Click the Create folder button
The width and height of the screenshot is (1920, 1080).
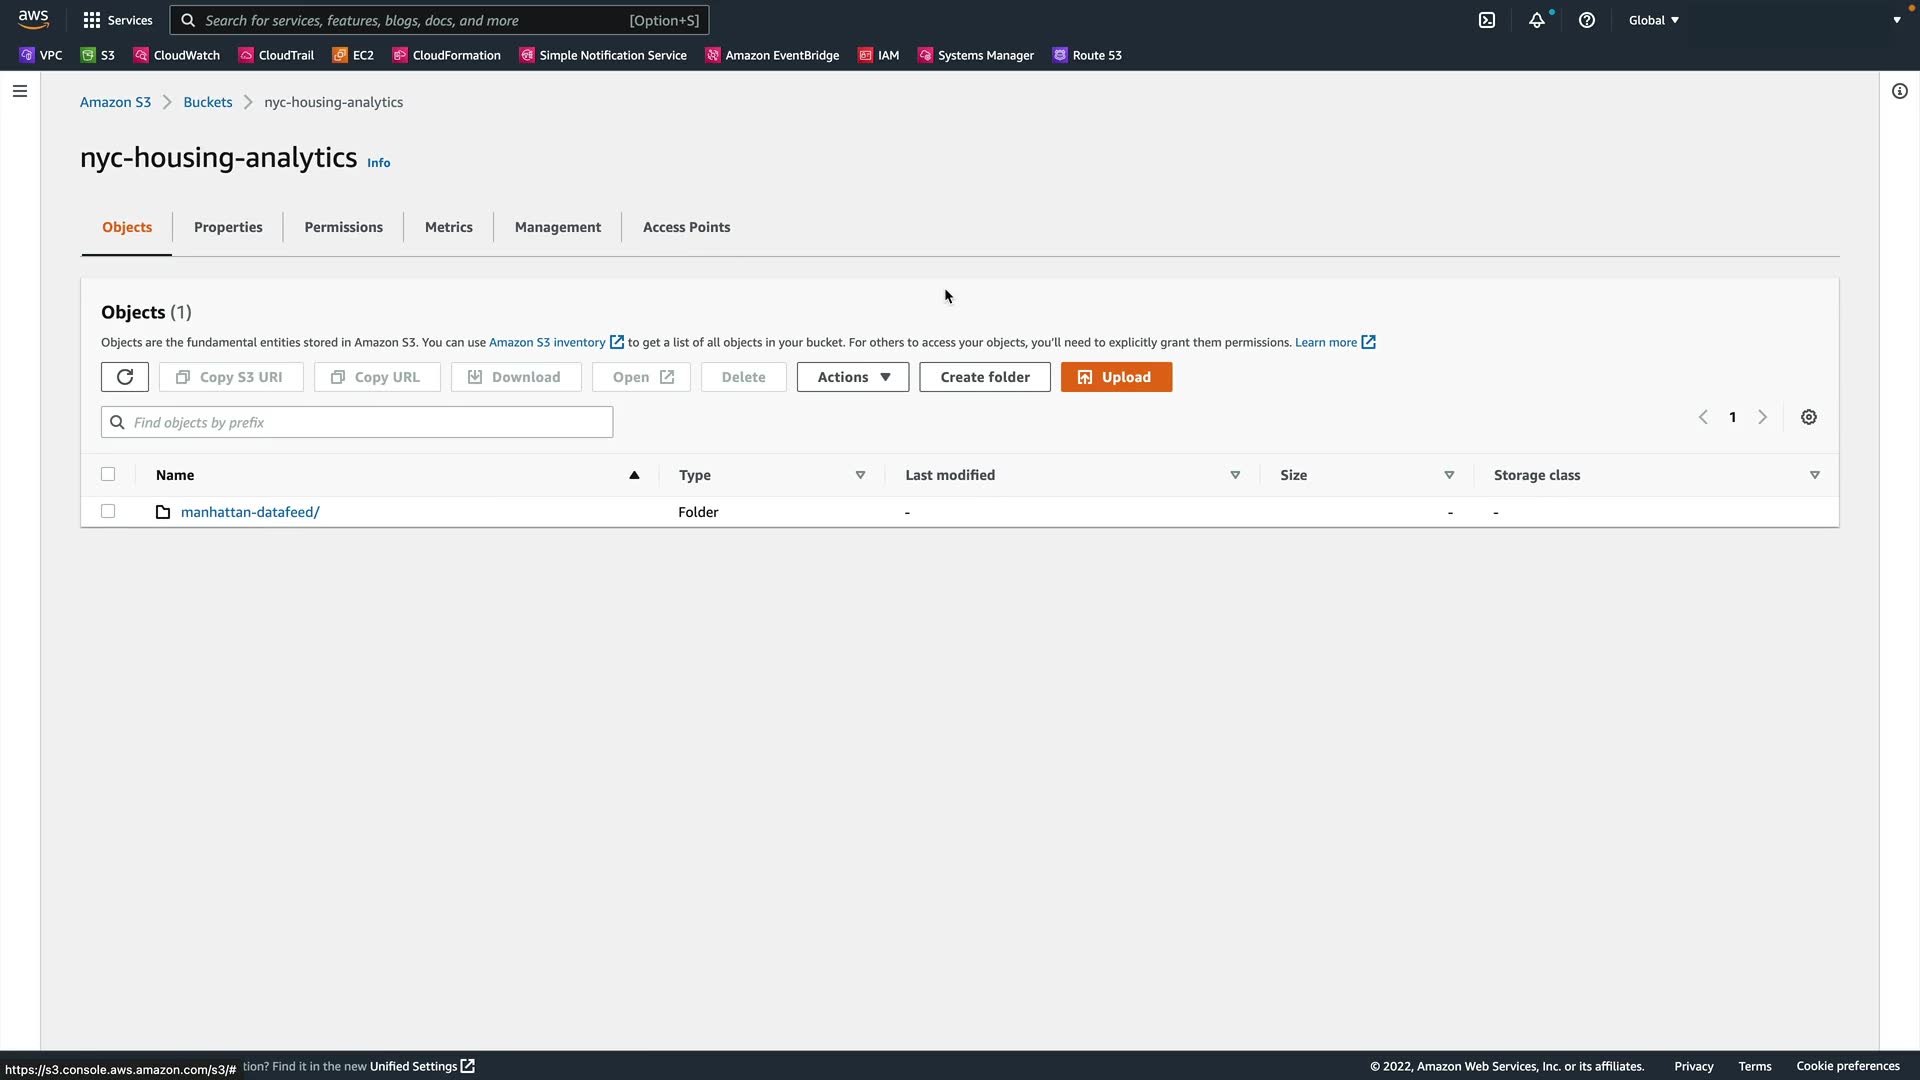tap(985, 377)
